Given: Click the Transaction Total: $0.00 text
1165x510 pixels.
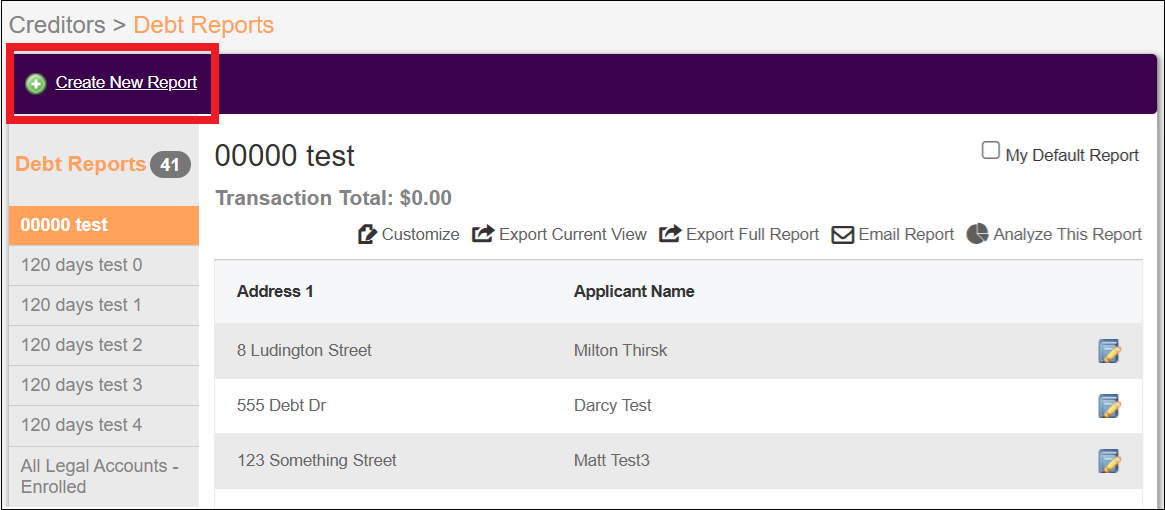Looking at the screenshot, I should tap(333, 198).
